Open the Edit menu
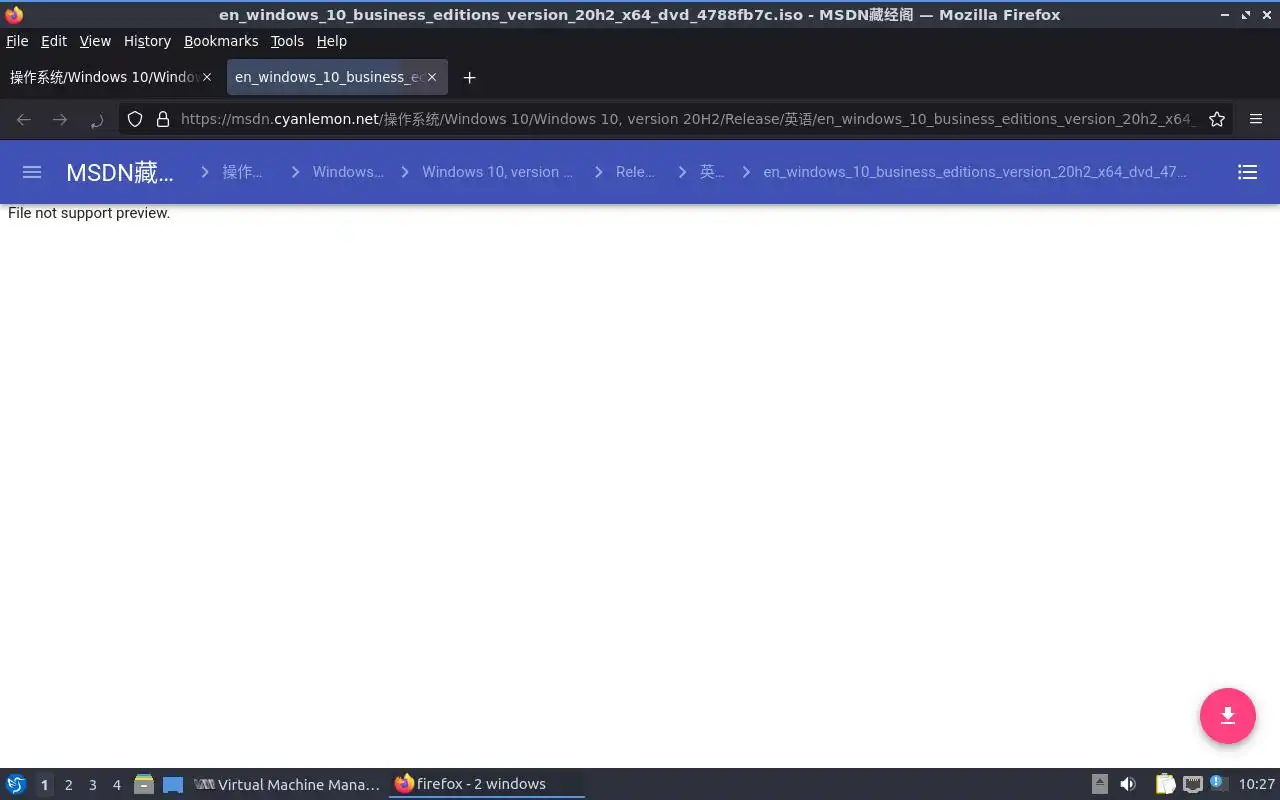 click(54, 41)
